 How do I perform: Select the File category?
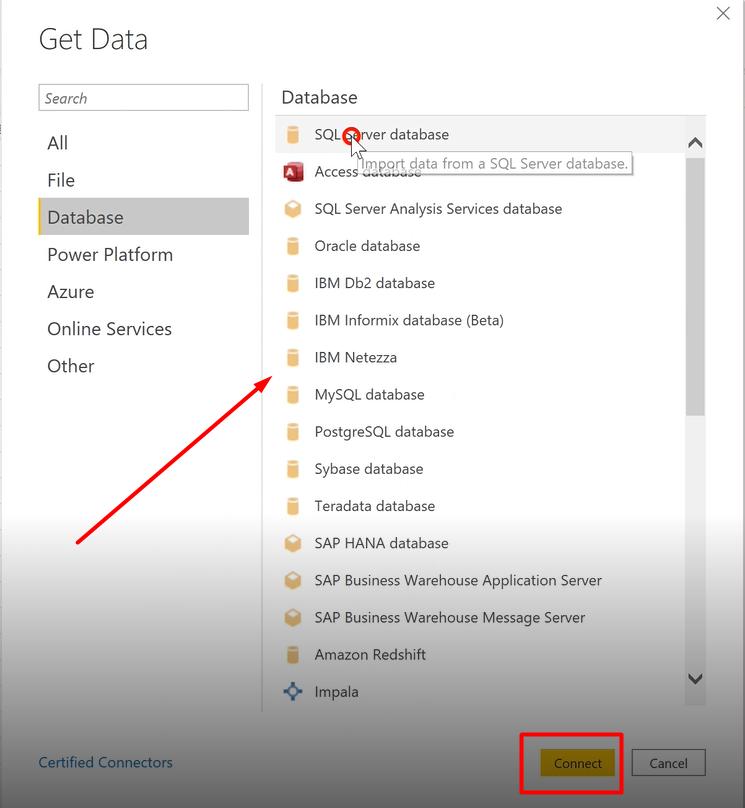[60, 180]
